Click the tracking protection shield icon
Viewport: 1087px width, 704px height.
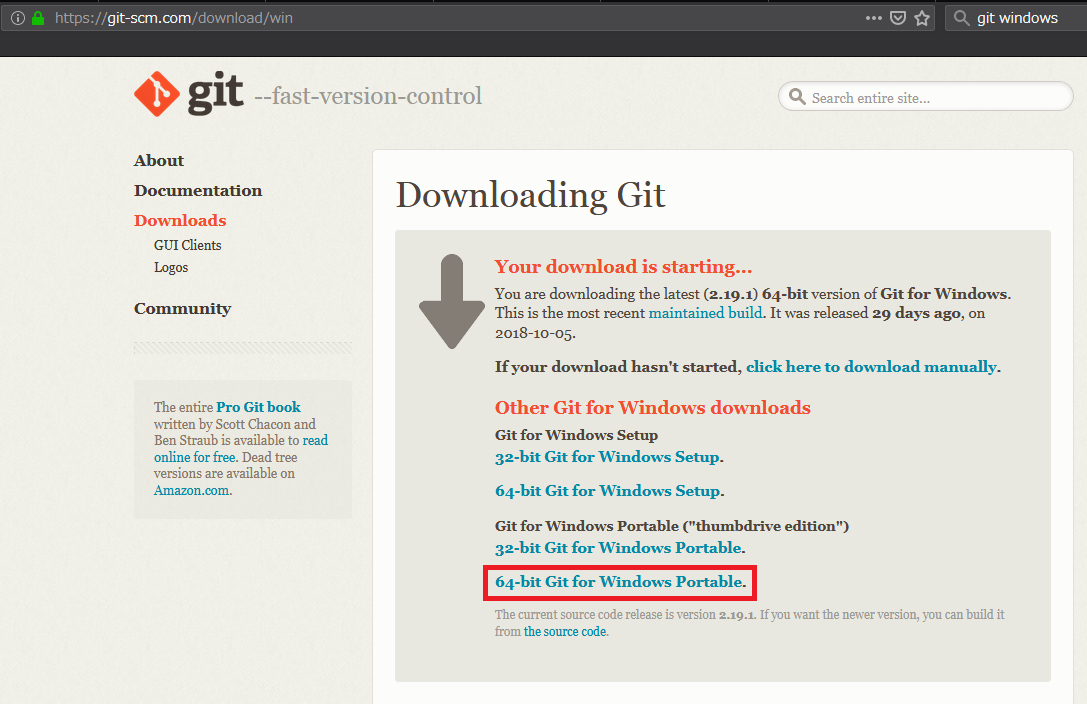click(x=897, y=17)
